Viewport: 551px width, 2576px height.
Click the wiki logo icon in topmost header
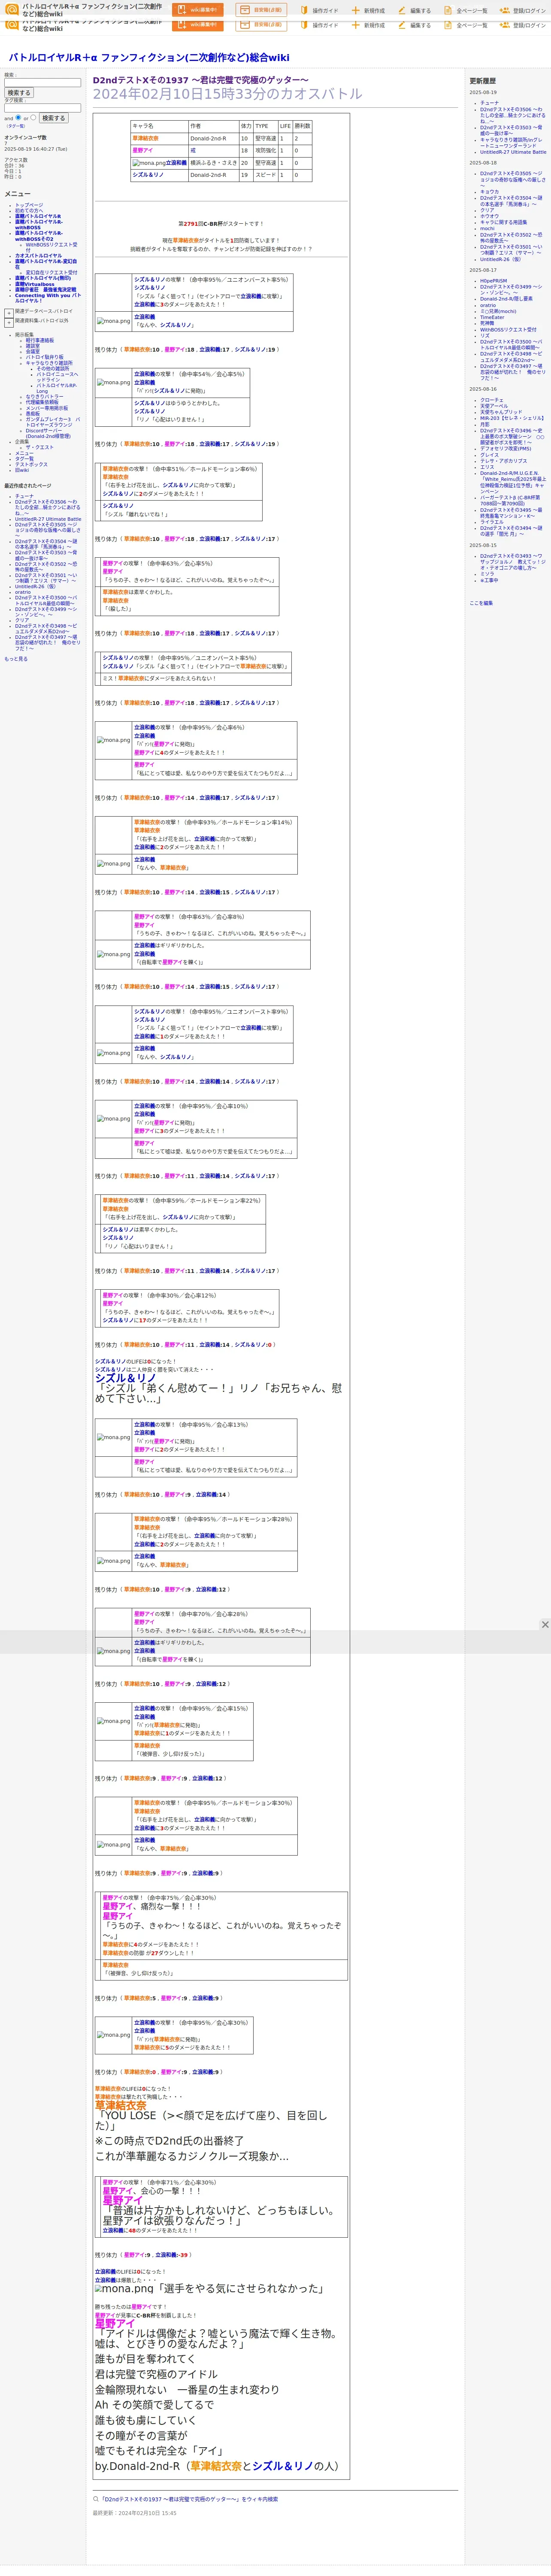tap(12, 9)
